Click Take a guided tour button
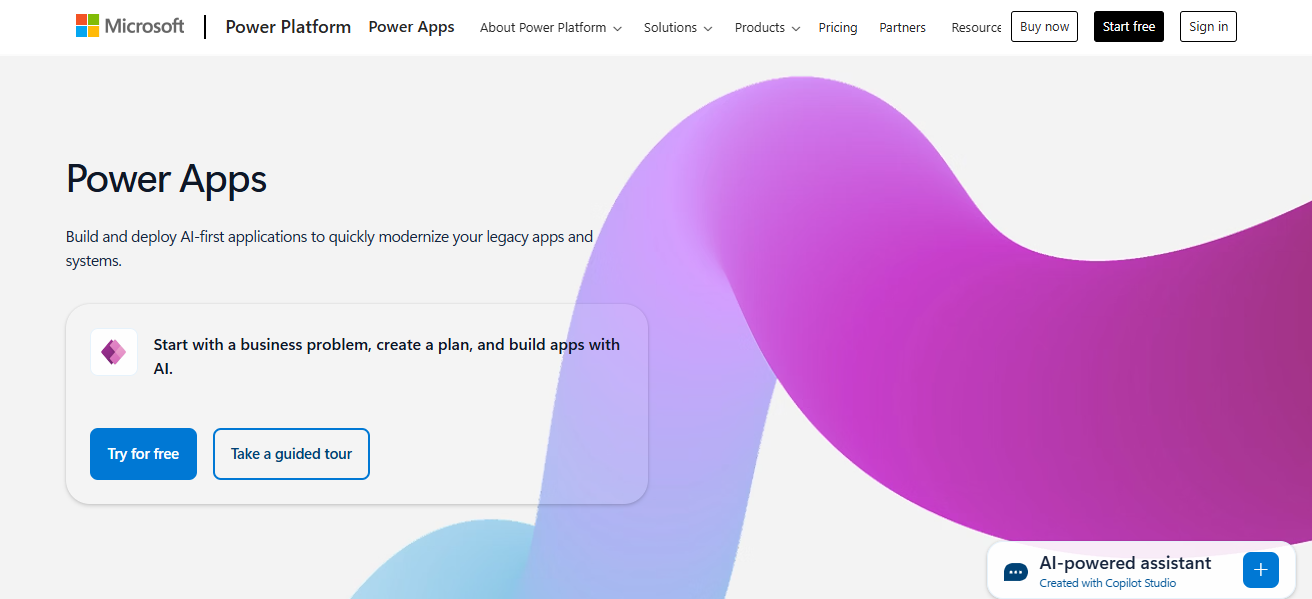The image size is (1312, 599). click(291, 454)
